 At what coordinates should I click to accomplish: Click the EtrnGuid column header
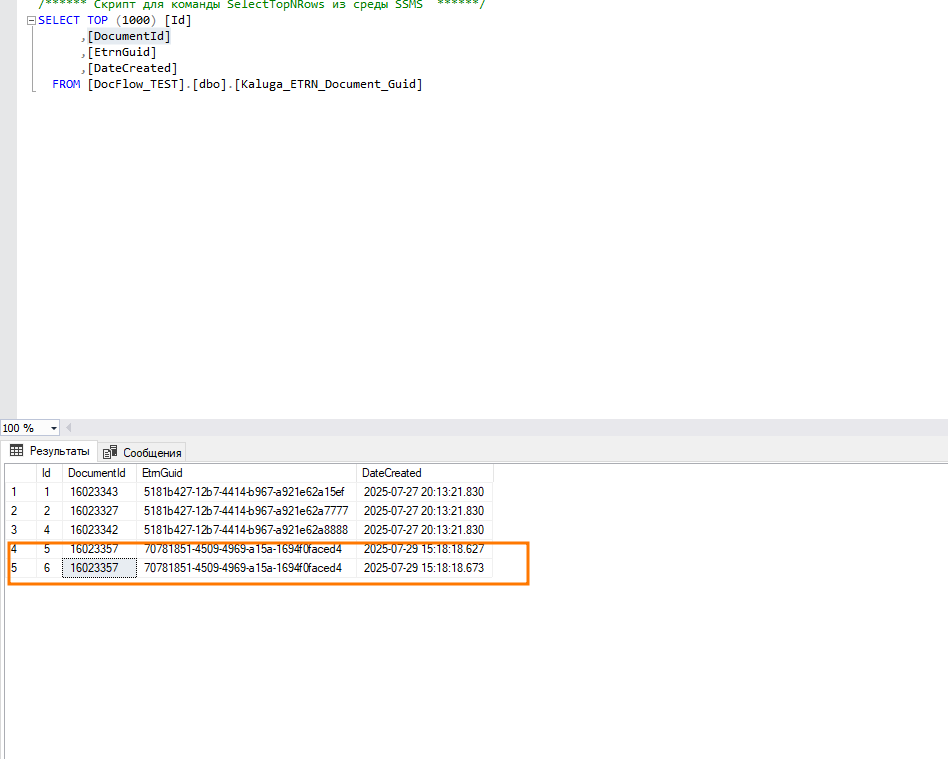247,473
